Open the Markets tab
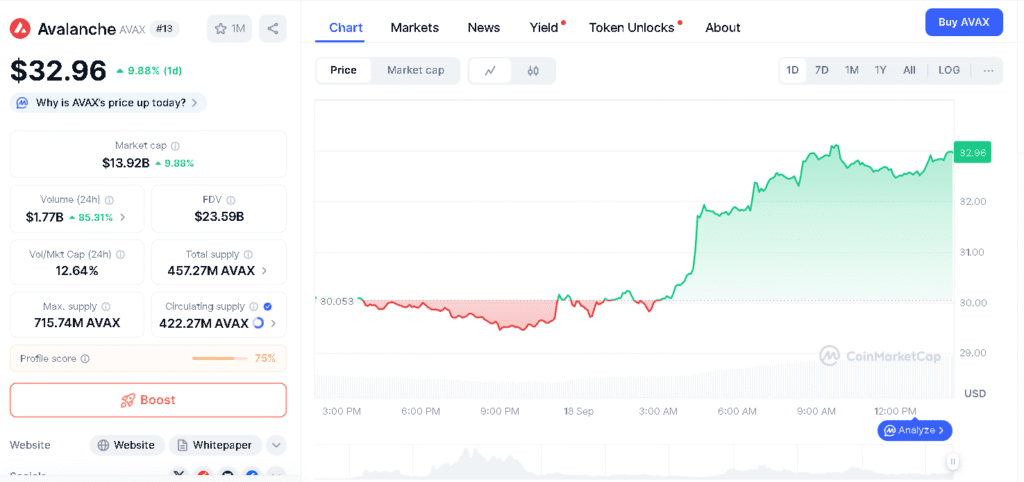This screenshot has height=482, width=1024. (415, 27)
